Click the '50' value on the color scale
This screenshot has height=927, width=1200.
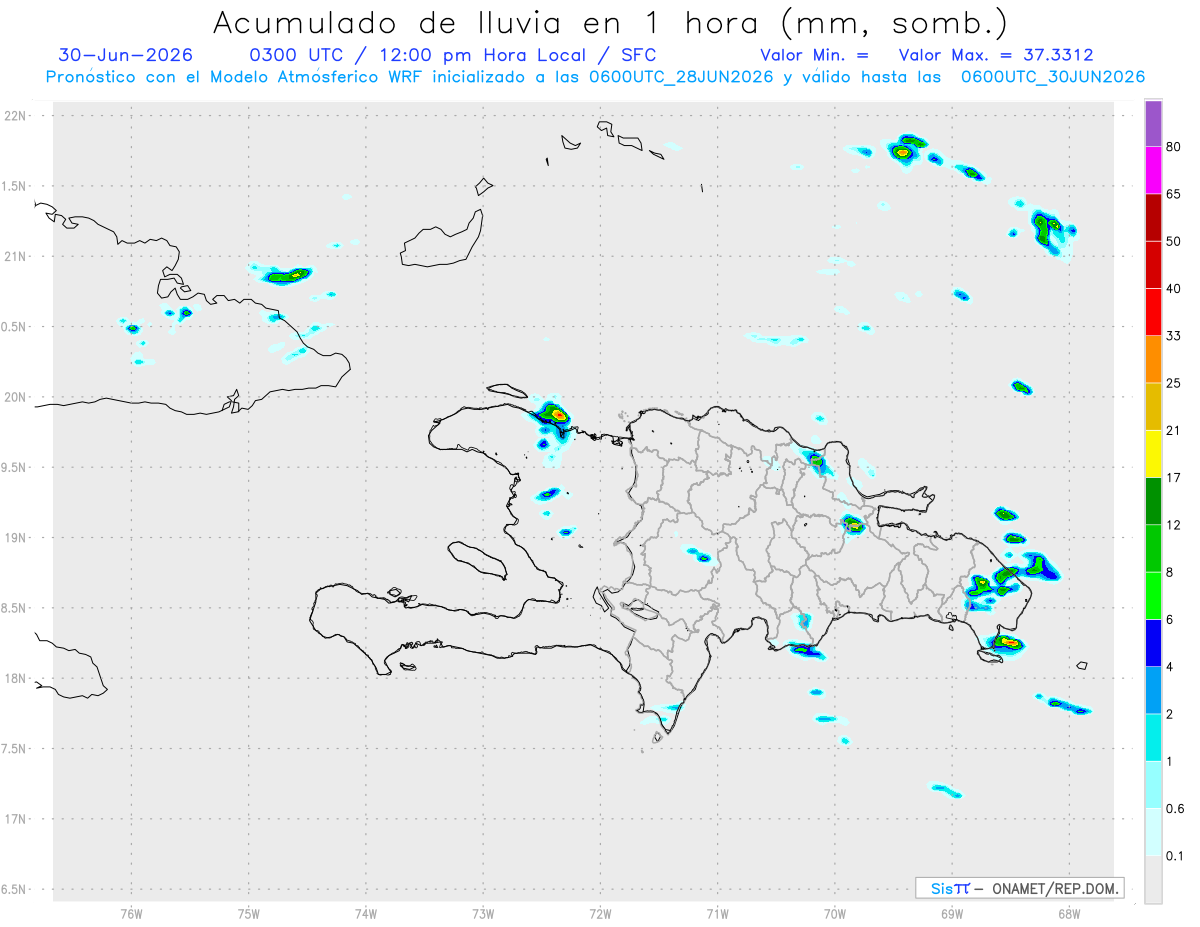click(1174, 242)
